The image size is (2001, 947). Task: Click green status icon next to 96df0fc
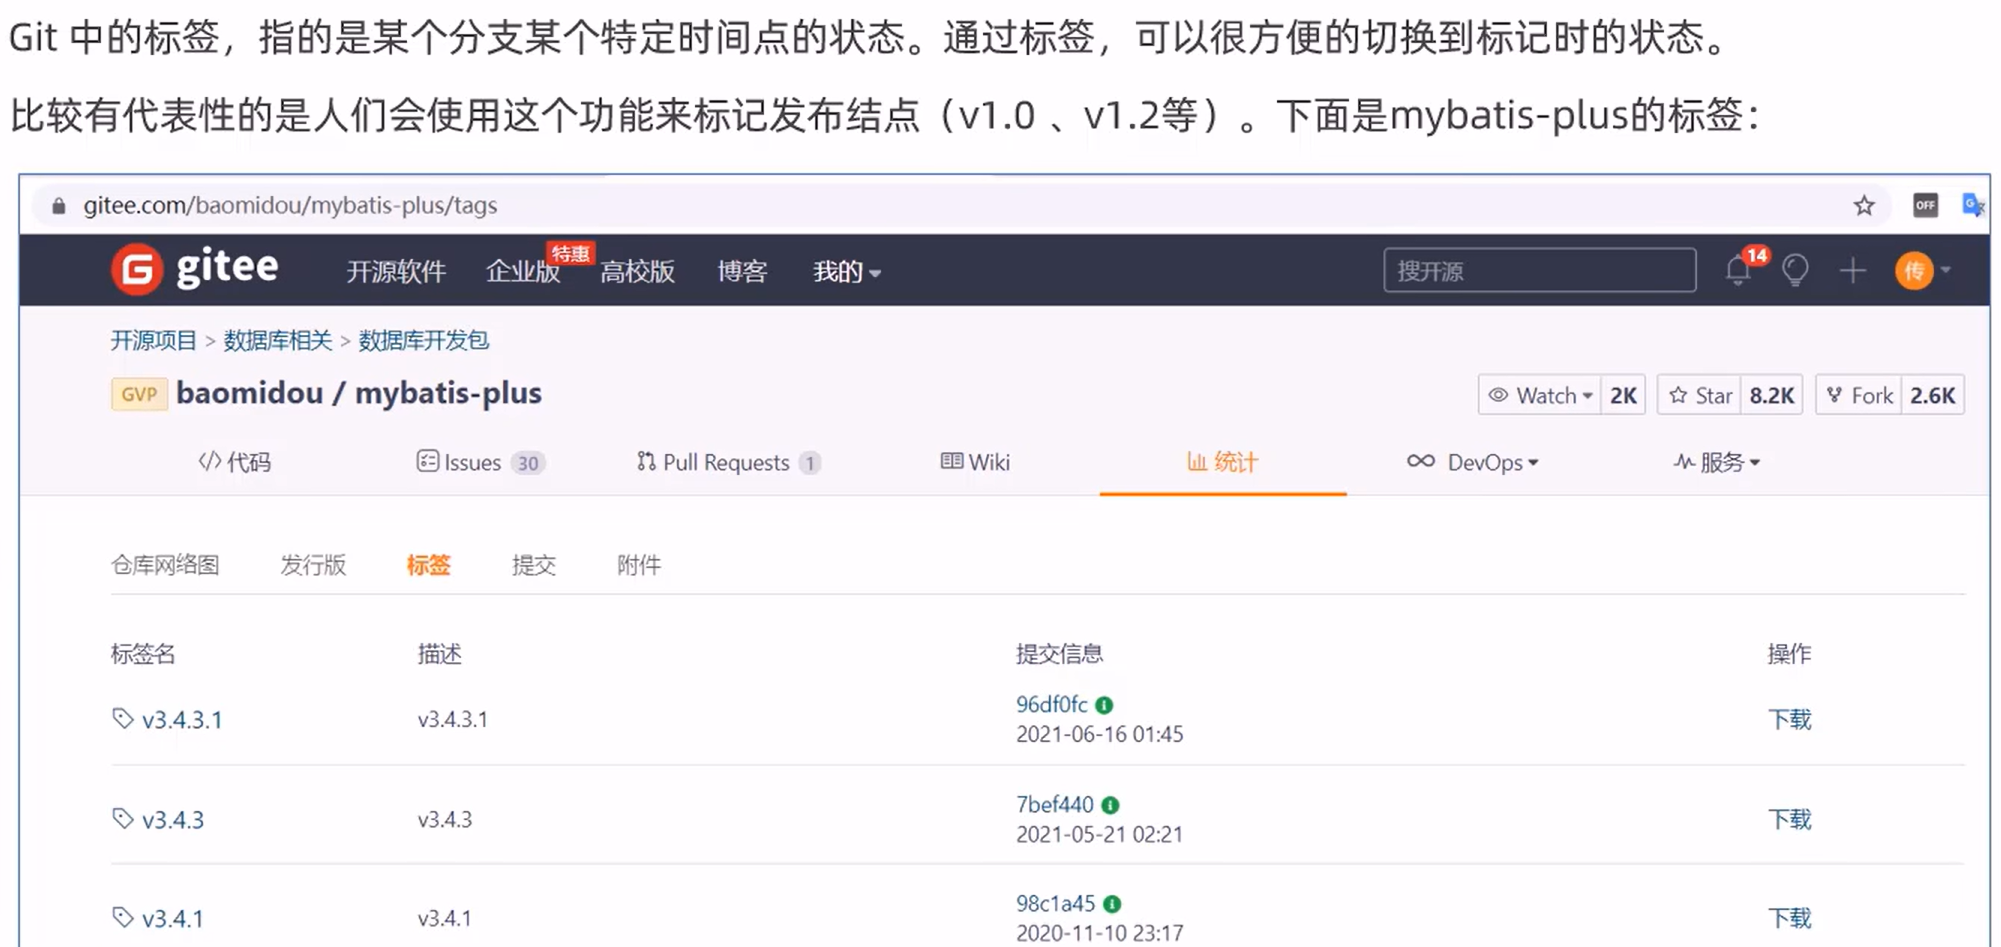coord(1104,705)
